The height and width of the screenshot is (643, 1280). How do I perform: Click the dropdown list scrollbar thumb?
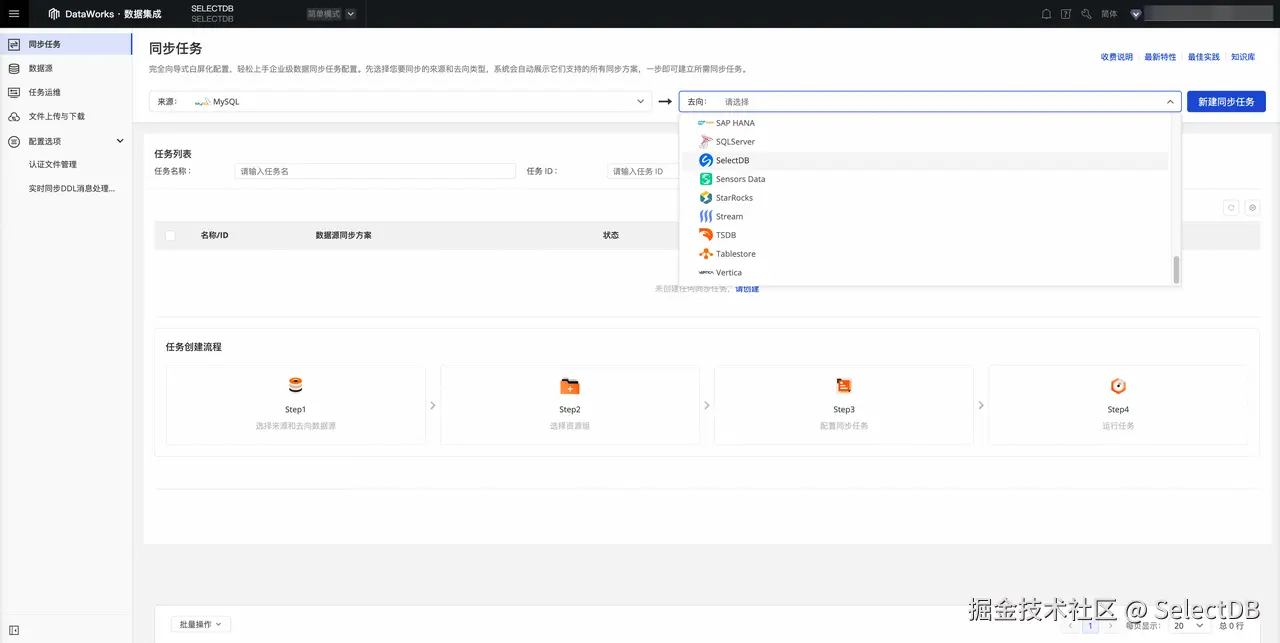point(1176,269)
